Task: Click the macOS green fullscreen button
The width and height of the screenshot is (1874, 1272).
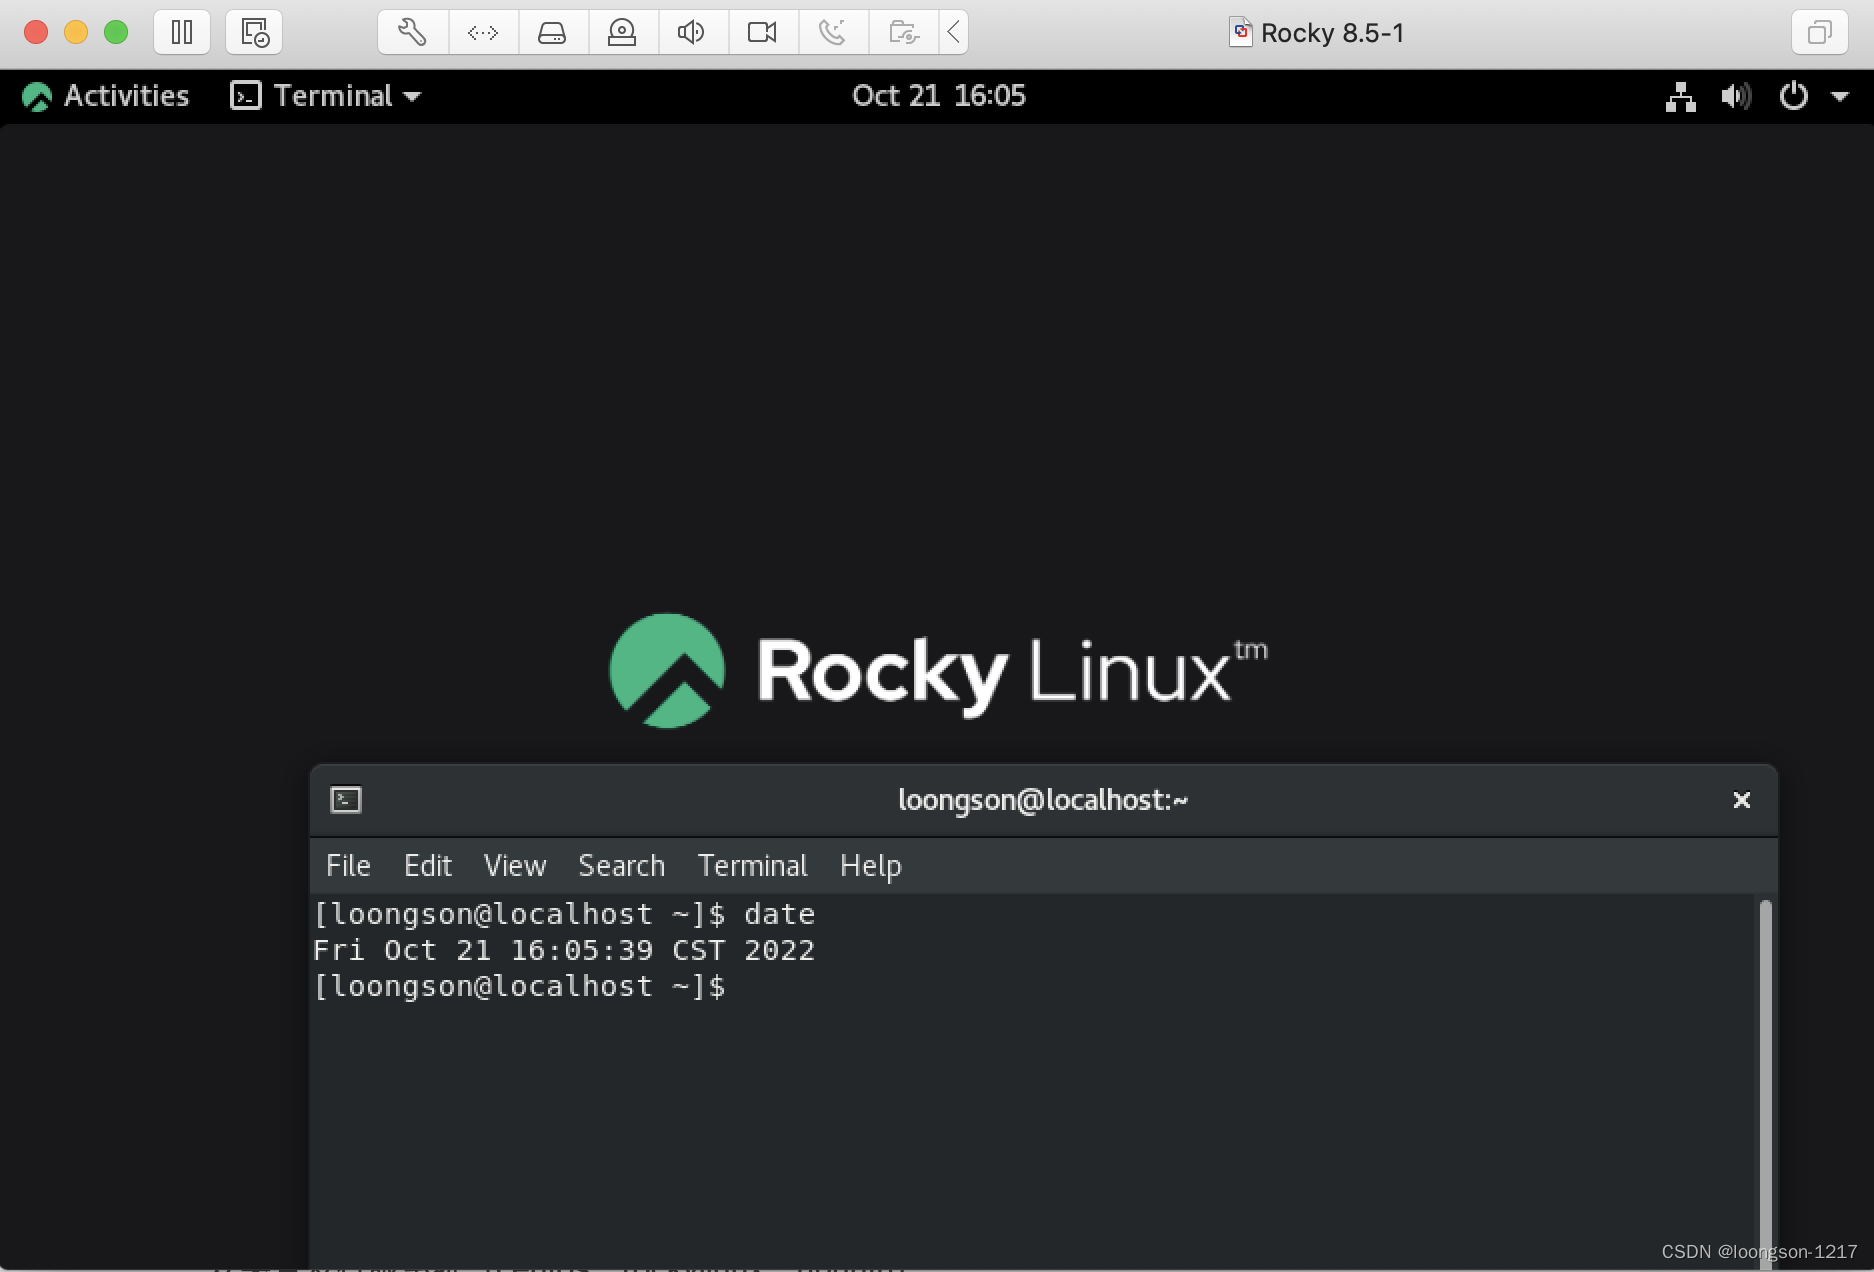Action: pyautogui.click(x=116, y=32)
